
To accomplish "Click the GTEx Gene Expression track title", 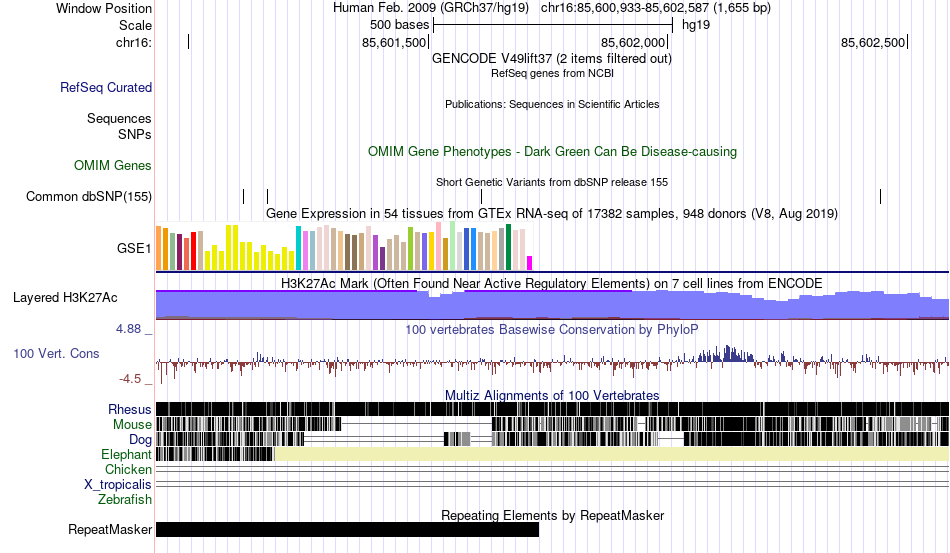I will (x=552, y=214).
